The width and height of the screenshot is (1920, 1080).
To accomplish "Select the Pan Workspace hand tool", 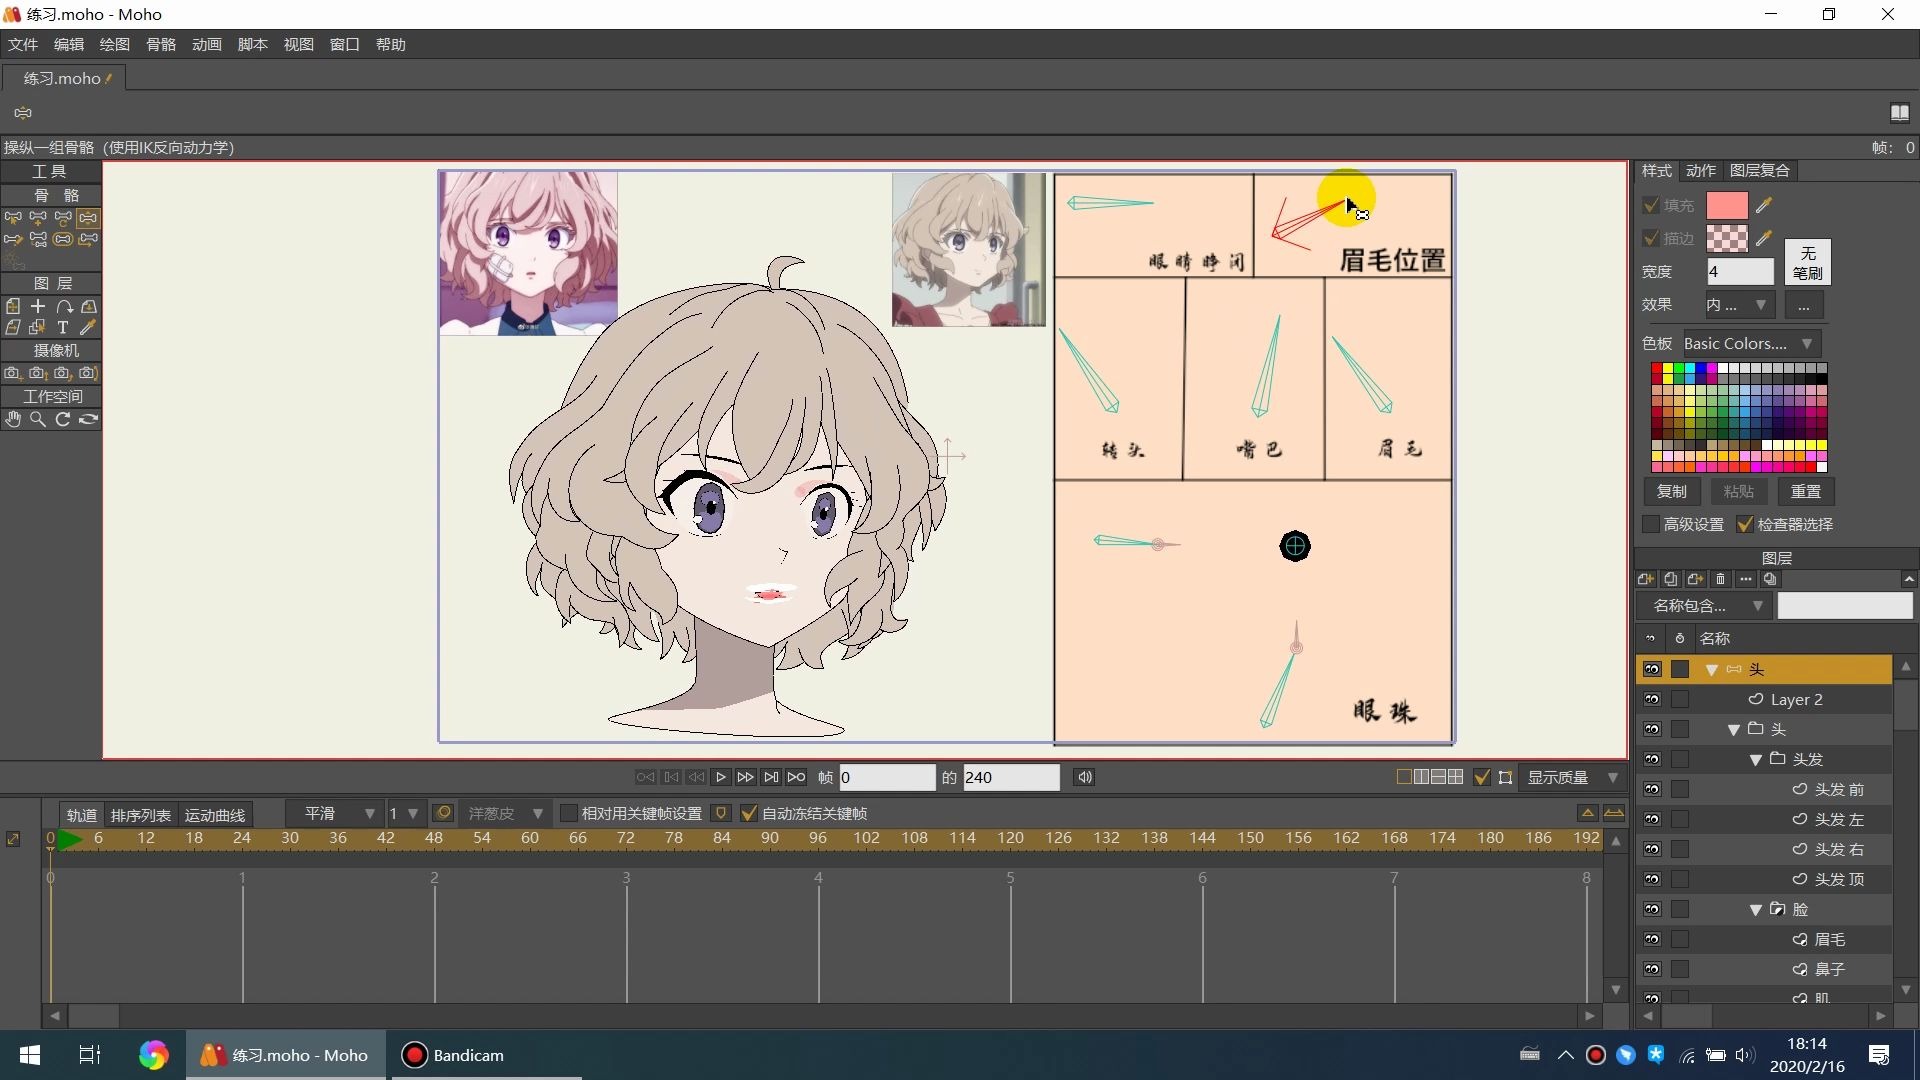I will 13,419.
